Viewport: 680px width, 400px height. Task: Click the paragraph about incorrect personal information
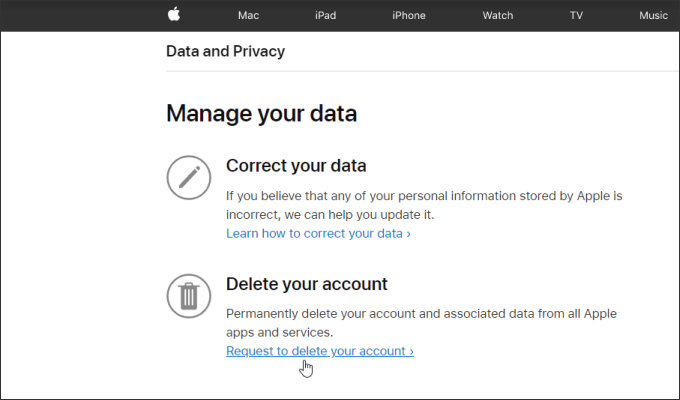tap(424, 205)
